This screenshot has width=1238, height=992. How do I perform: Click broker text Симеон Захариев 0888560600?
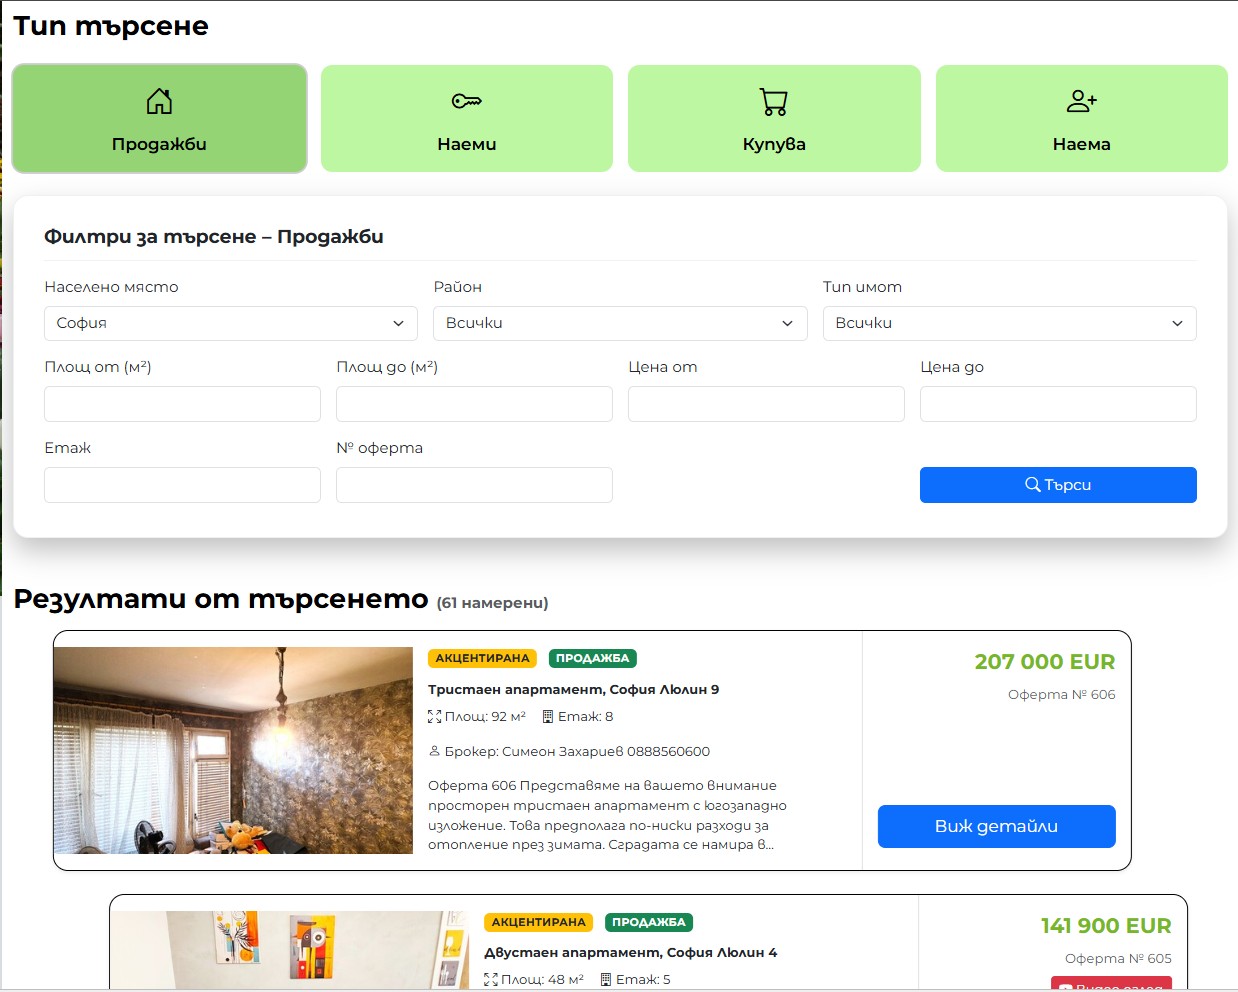click(x=577, y=751)
